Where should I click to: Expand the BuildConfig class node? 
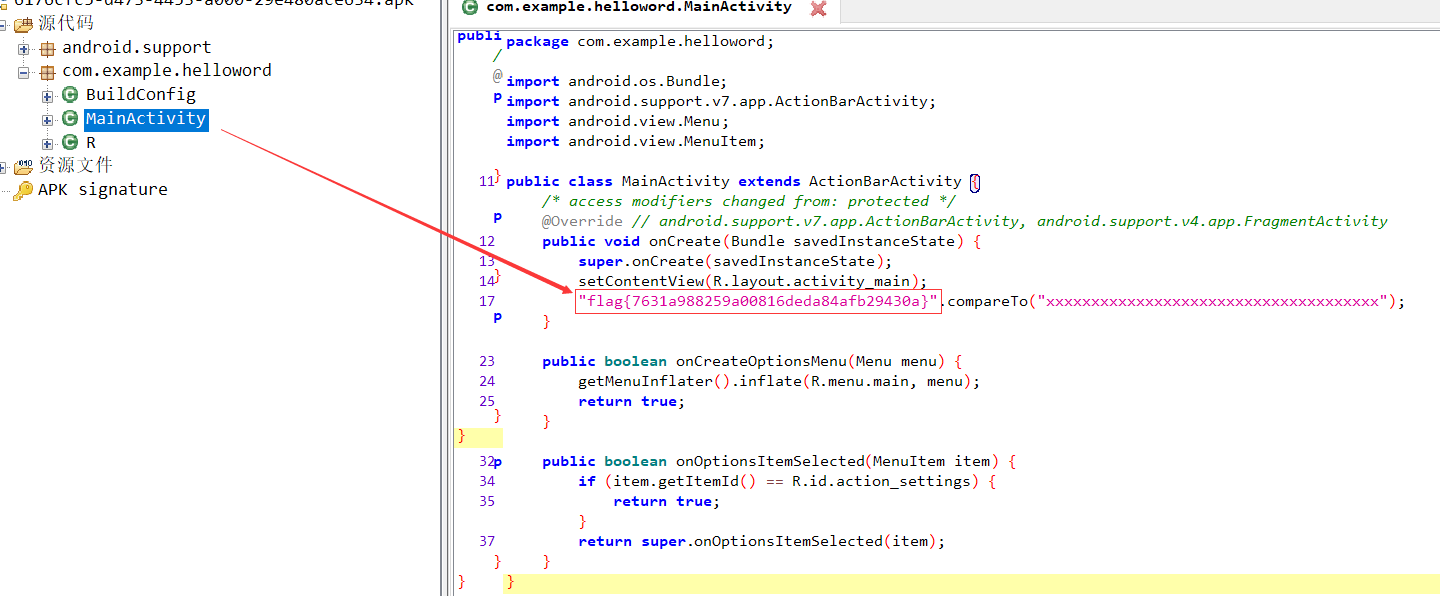(48, 96)
